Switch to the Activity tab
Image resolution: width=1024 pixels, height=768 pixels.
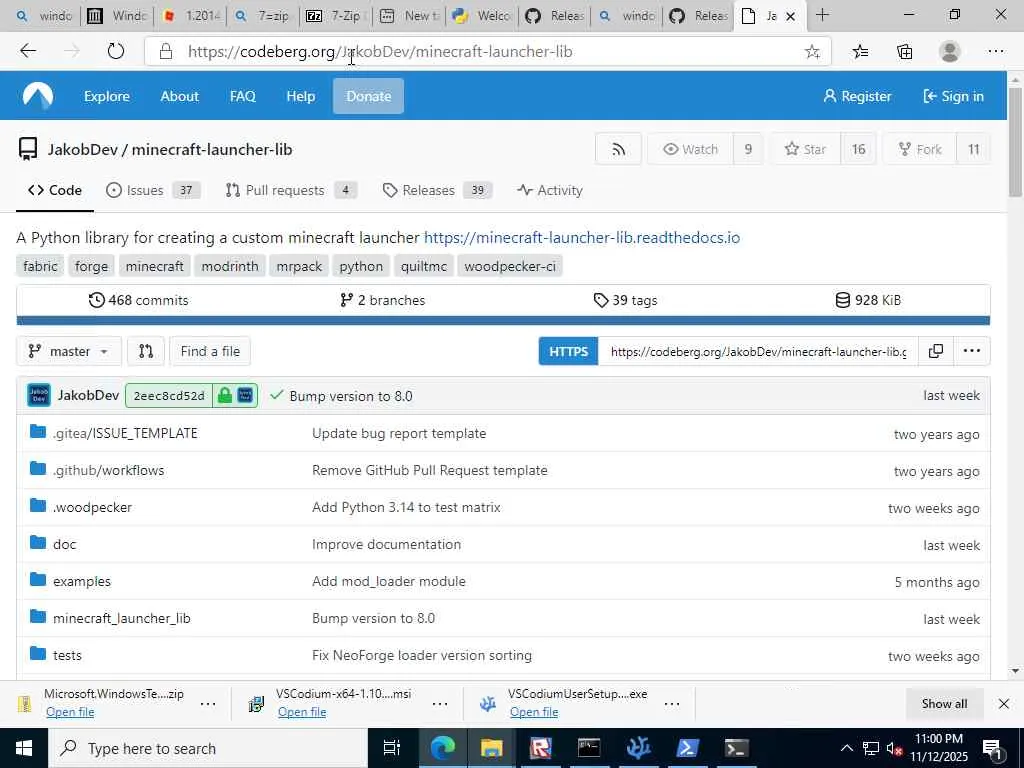pos(550,190)
